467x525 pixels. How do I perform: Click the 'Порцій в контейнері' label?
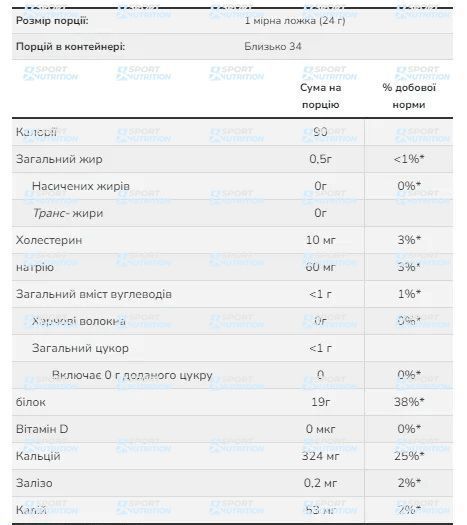(x=70, y=46)
